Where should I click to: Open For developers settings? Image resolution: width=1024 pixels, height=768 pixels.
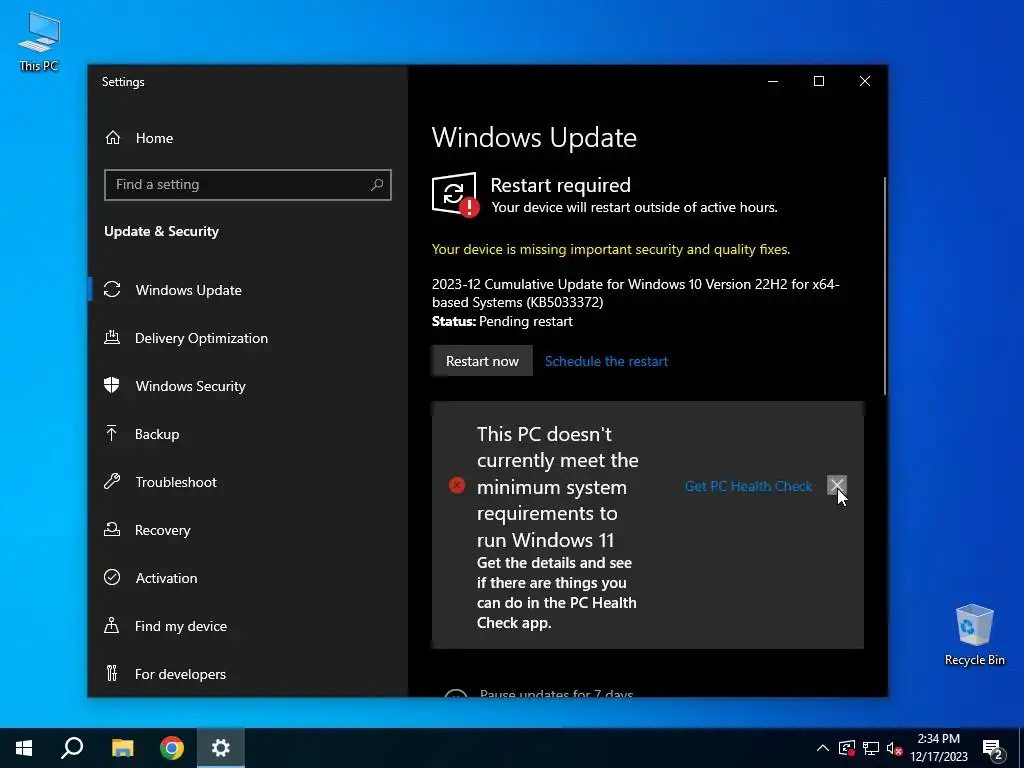[x=180, y=674]
